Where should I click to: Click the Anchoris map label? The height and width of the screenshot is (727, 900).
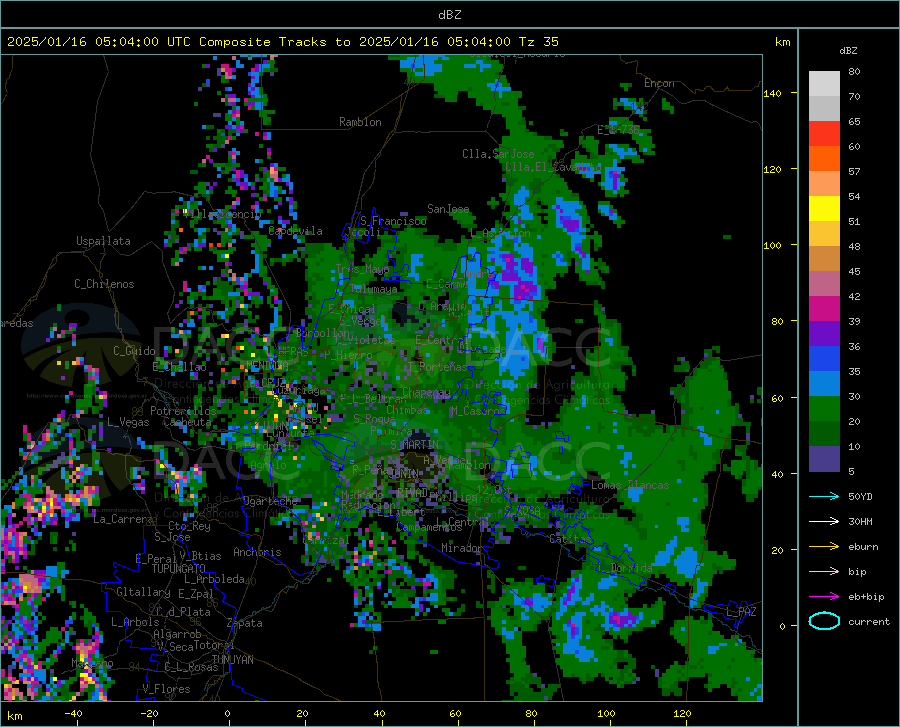(257, 552)
